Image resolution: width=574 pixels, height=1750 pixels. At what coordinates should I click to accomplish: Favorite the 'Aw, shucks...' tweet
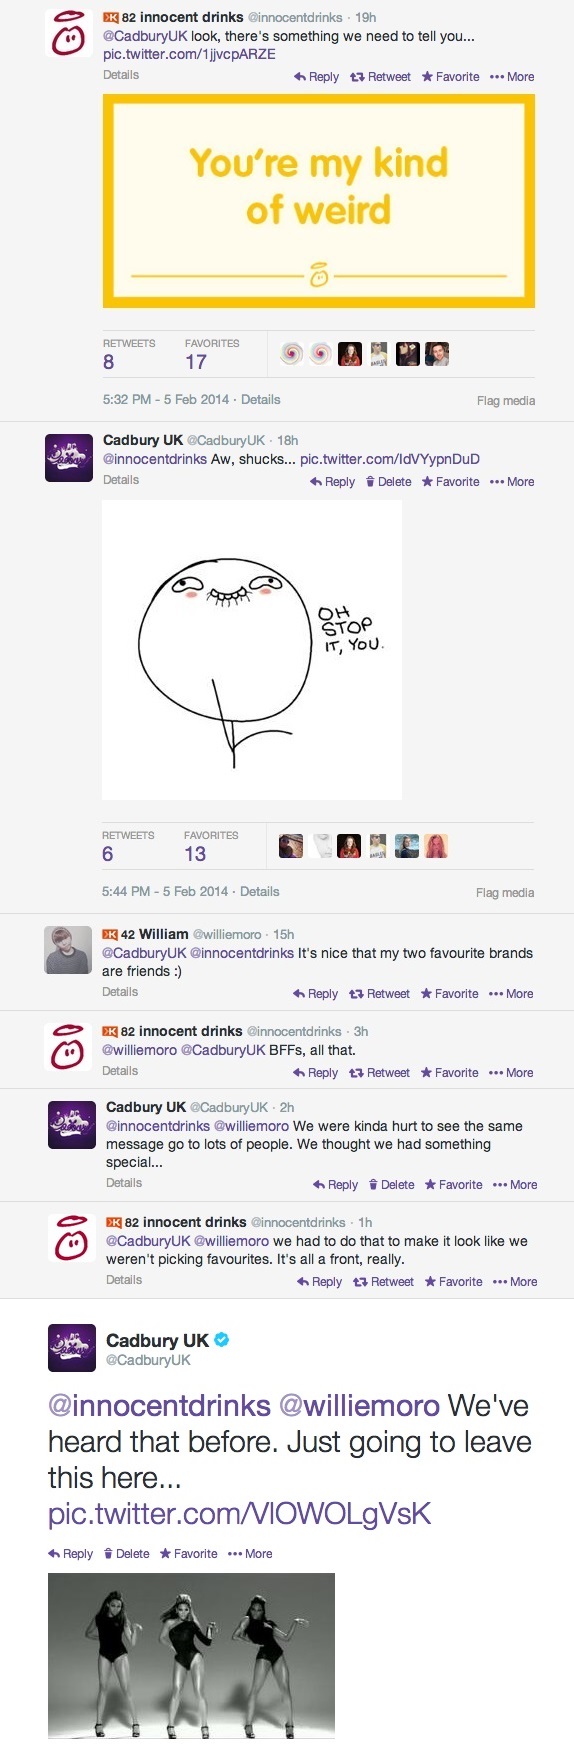coord(450,482)
